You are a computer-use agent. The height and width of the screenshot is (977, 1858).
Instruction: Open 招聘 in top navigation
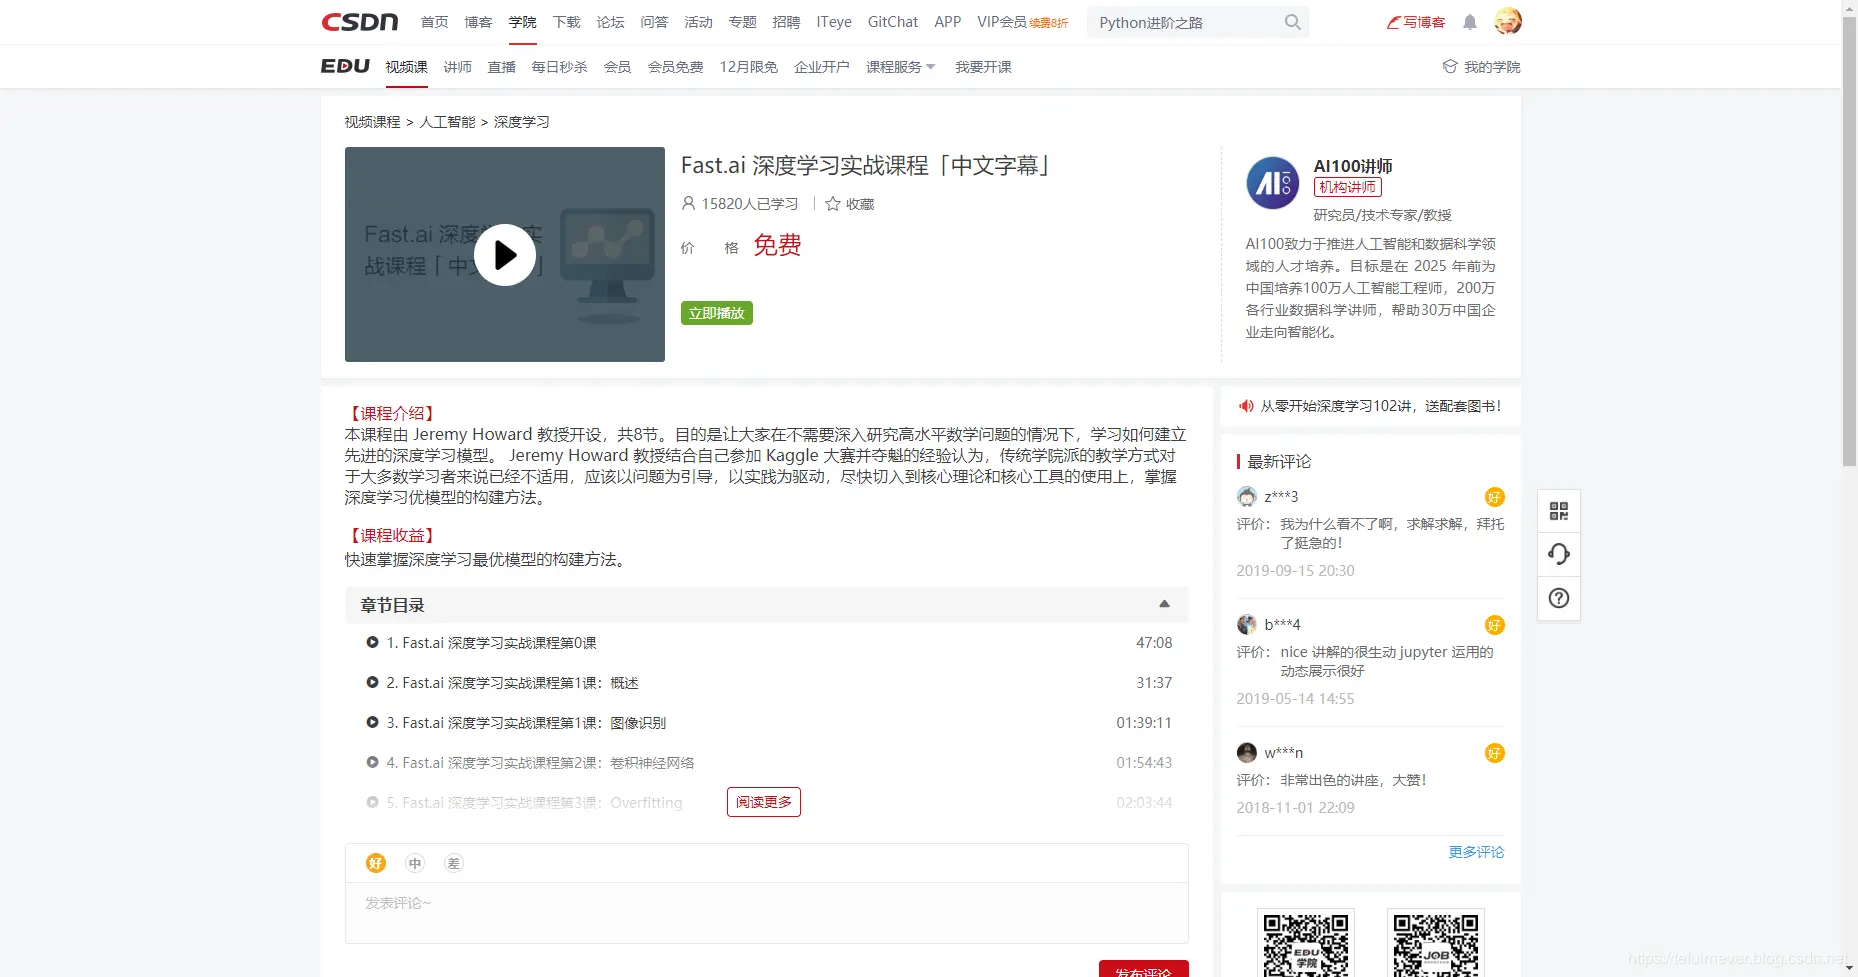(786, 22)
